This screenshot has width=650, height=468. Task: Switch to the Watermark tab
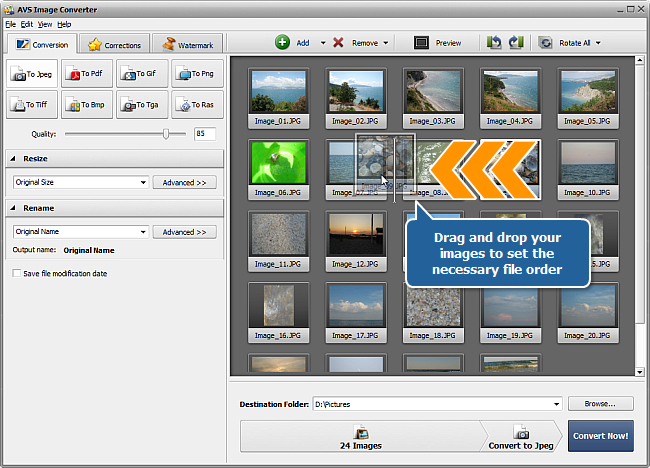coord(187,45)
